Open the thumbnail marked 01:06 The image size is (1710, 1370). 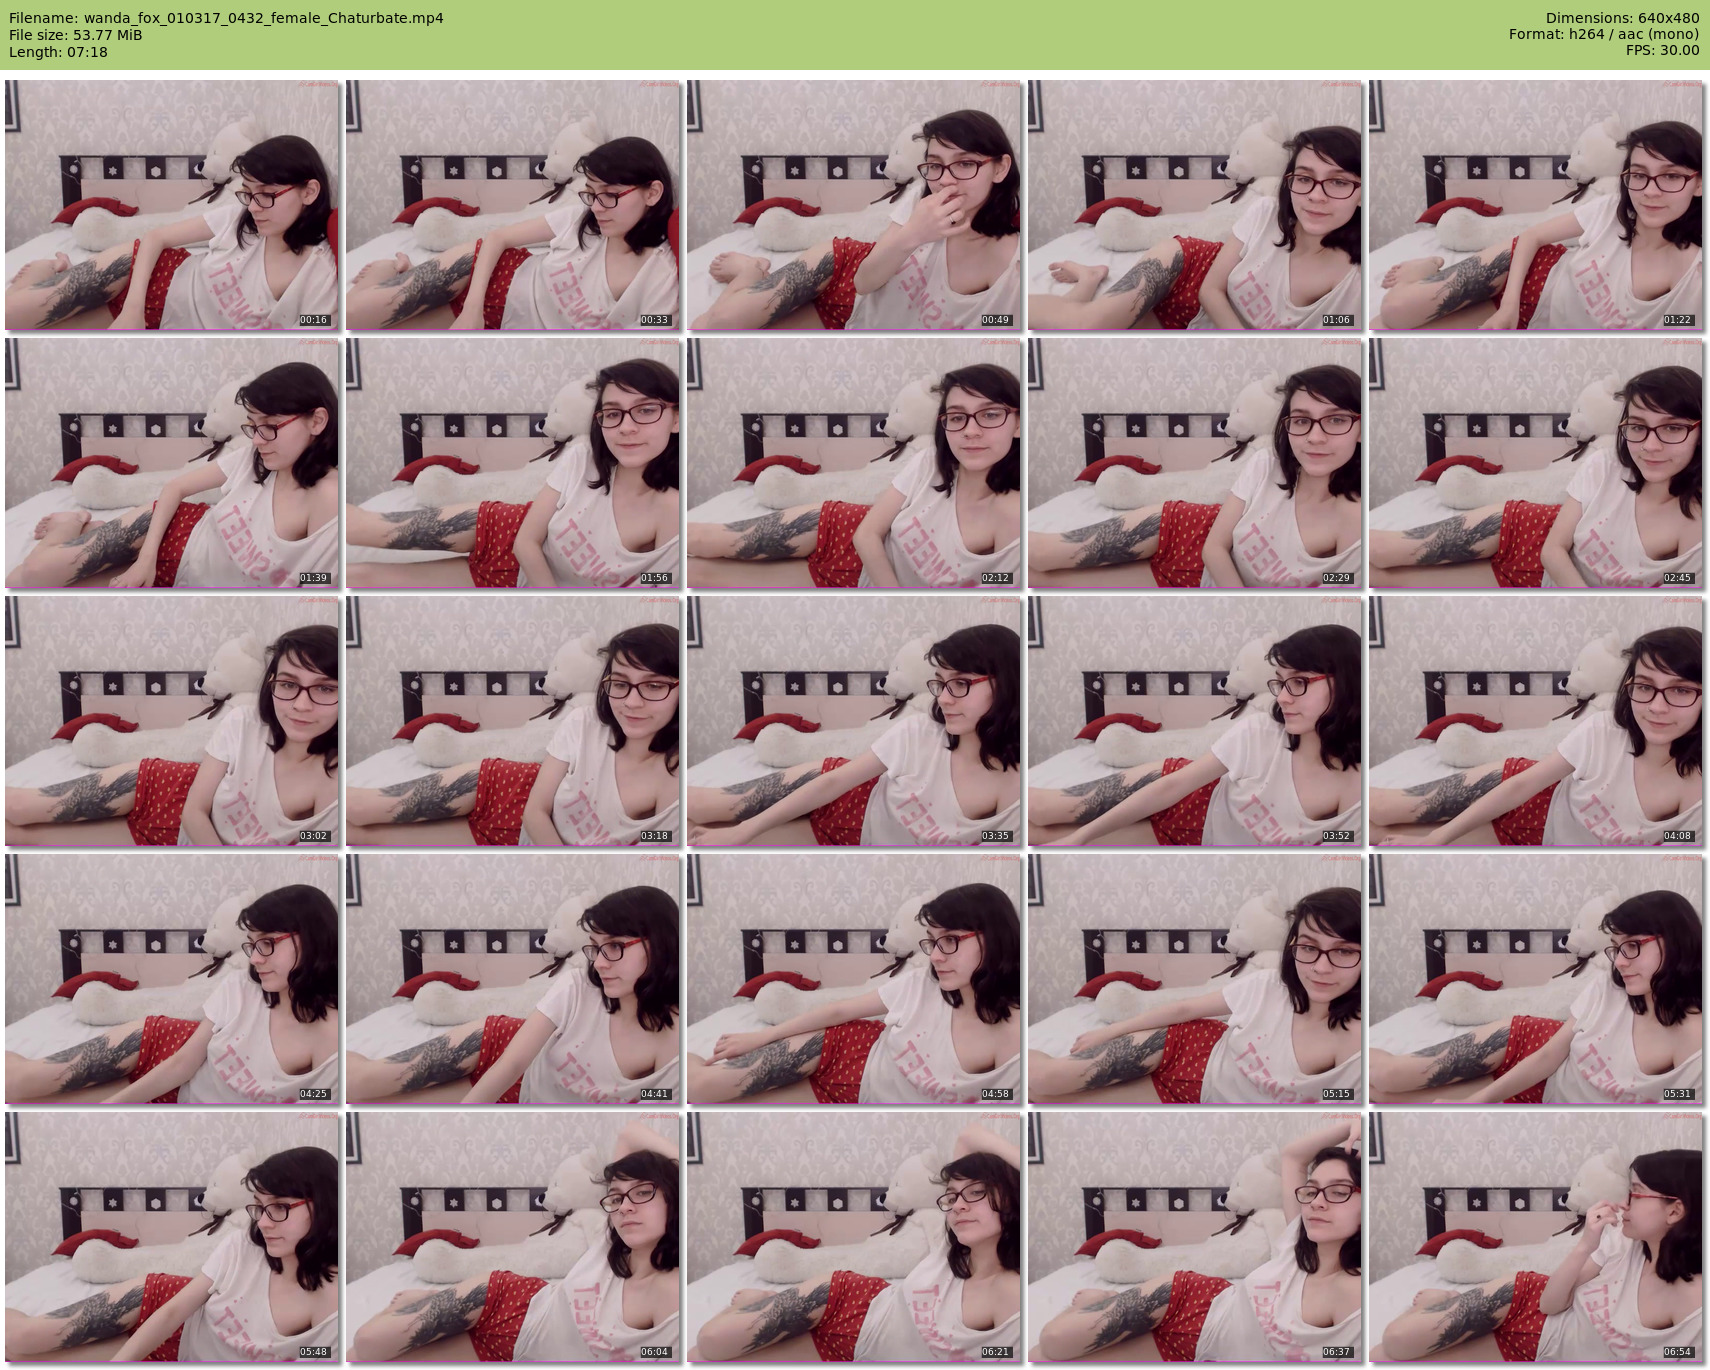click(x=1195, y=205)
